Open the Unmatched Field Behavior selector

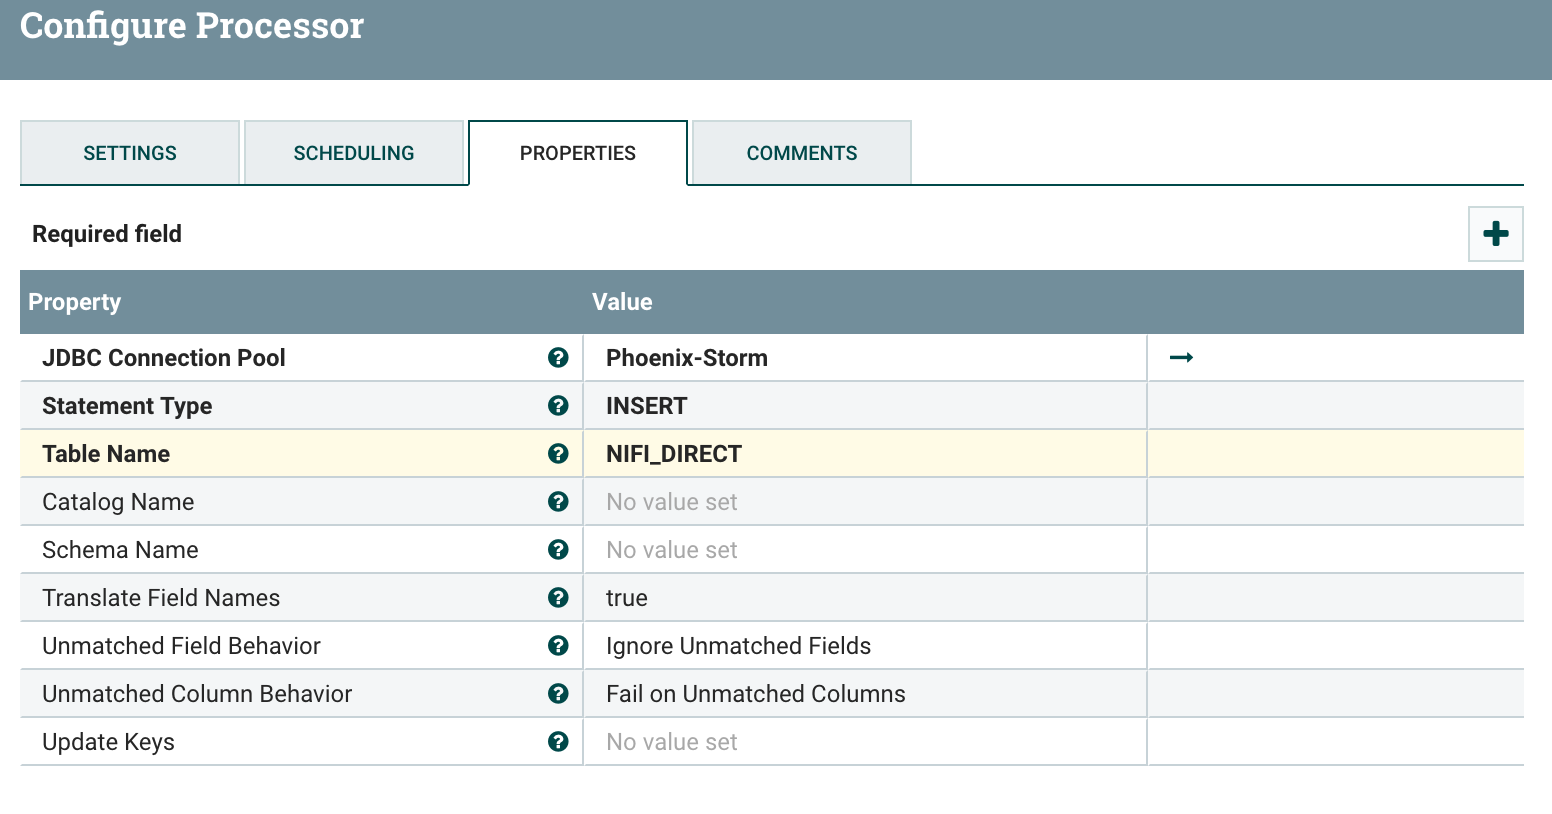[x=865, y=645]
